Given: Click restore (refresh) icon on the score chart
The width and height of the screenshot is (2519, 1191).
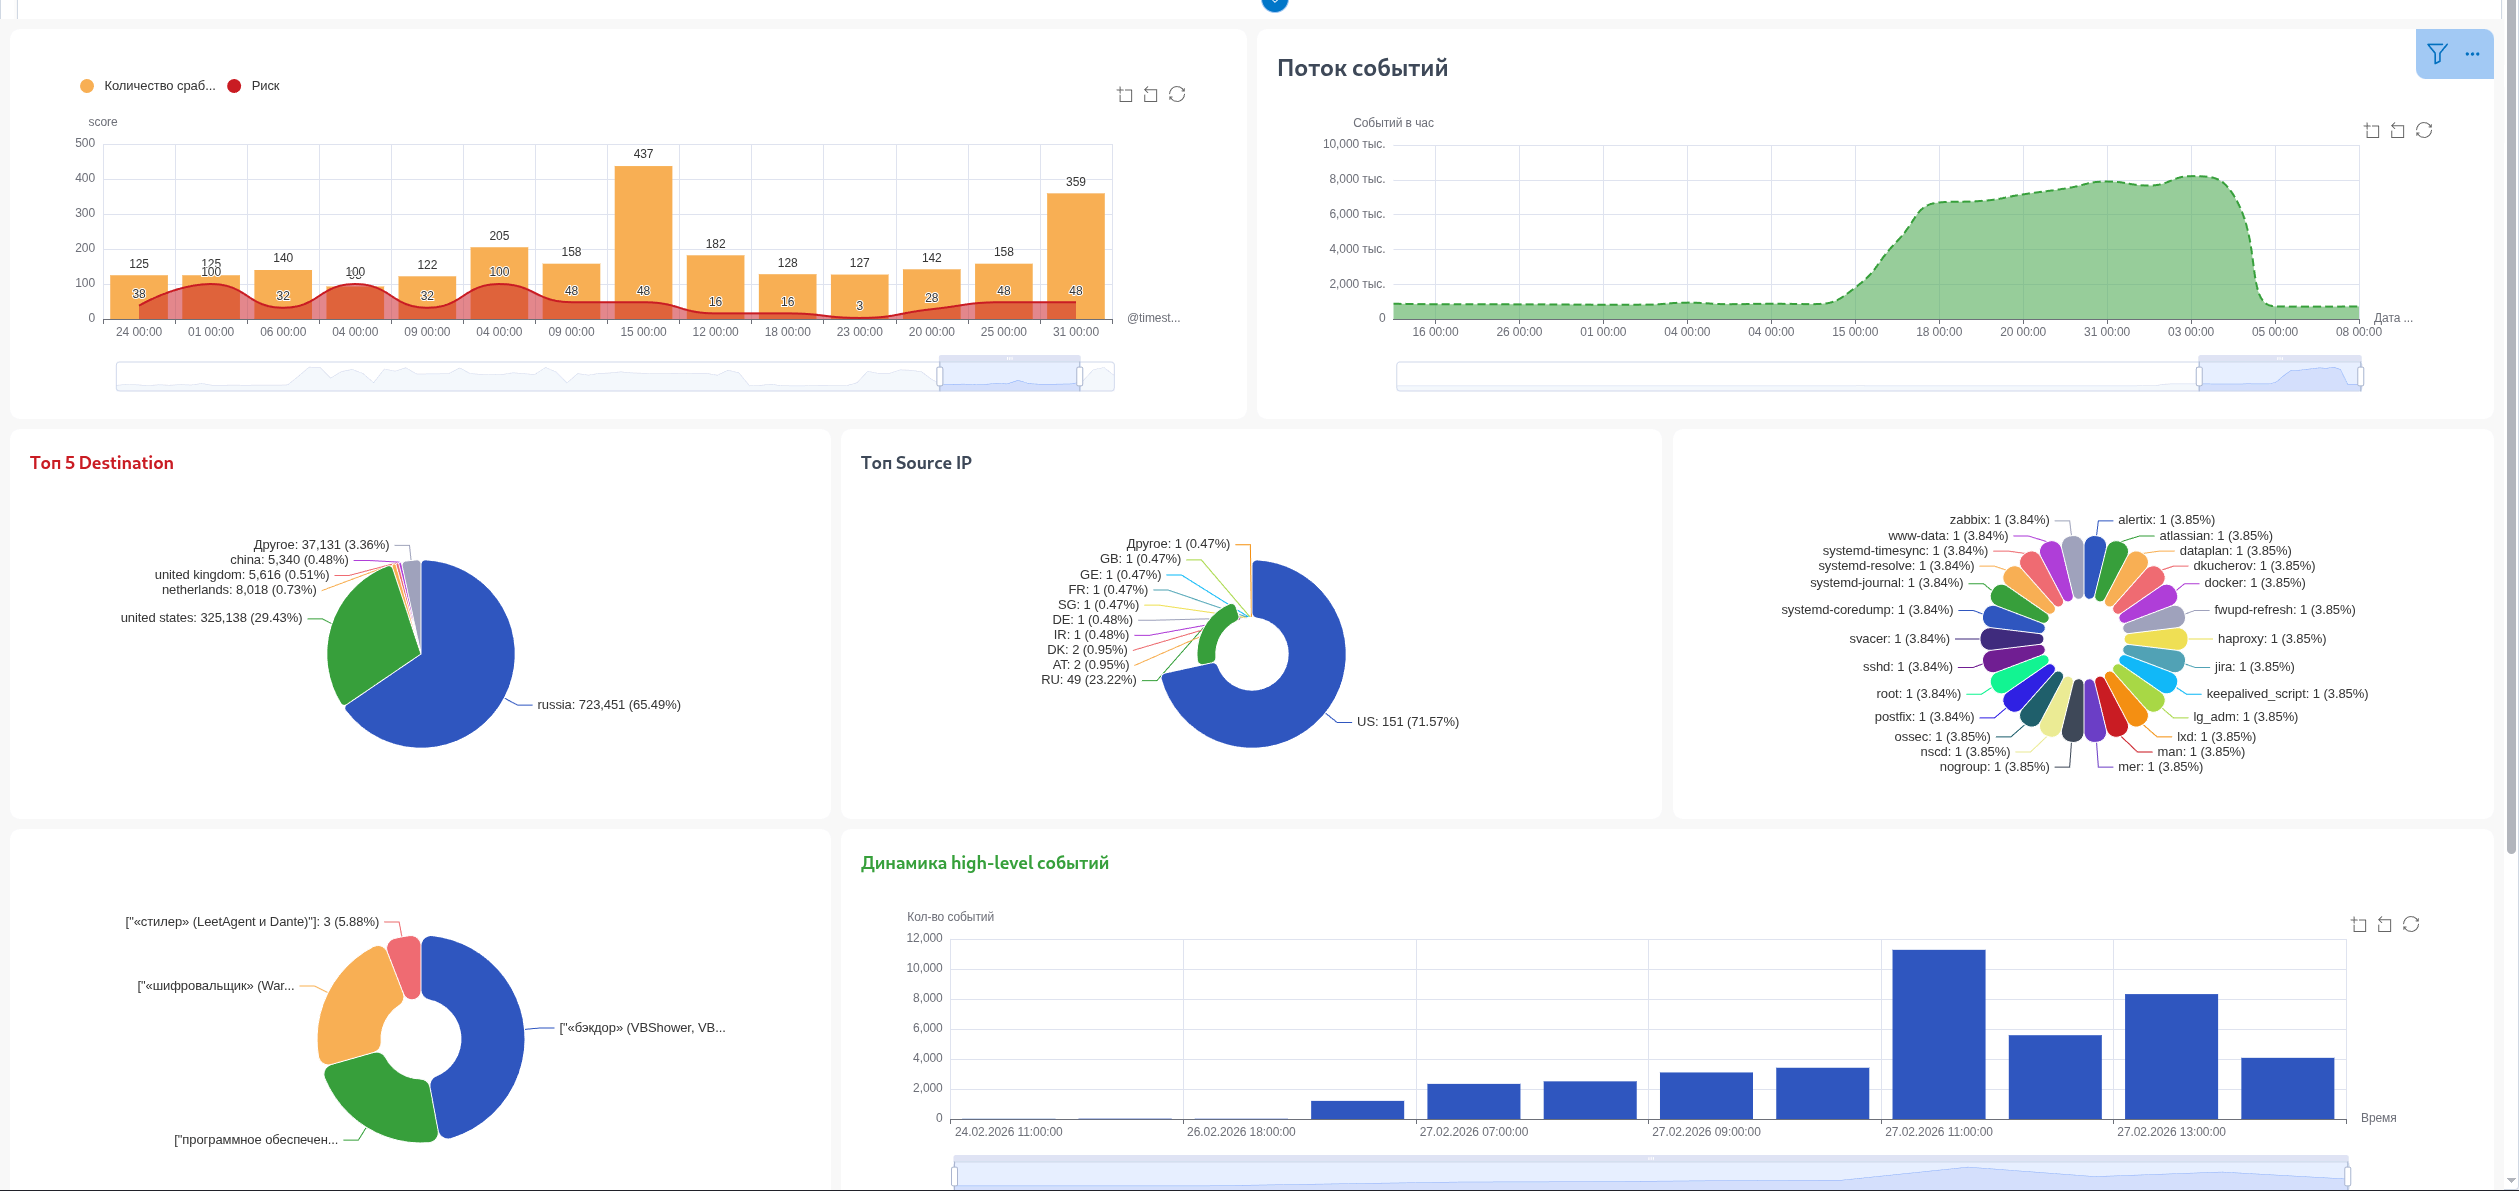Looking at the screenshot, I should [x=1177, y=94].
